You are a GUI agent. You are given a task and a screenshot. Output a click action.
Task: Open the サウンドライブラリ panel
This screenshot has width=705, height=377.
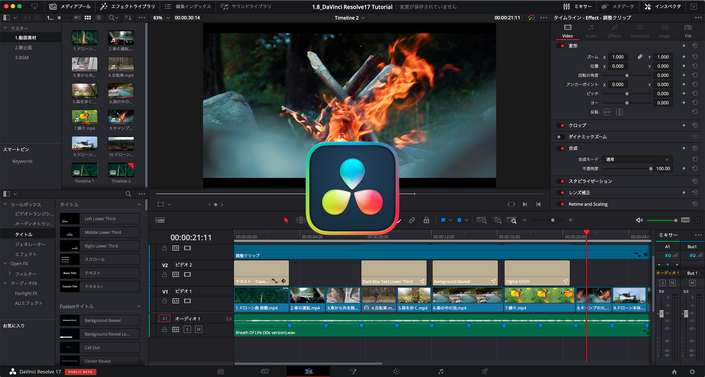click(246, 7)
